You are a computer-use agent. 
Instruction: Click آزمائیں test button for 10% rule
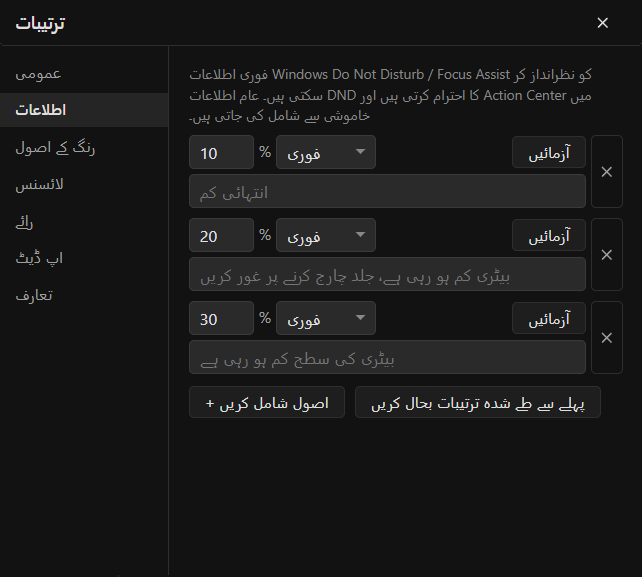549,152
